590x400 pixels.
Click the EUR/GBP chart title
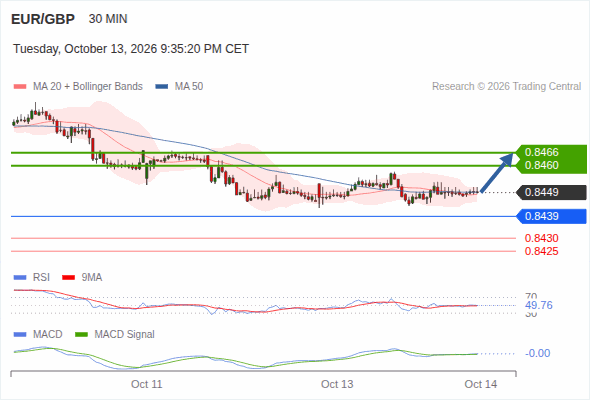click(43, 19)
